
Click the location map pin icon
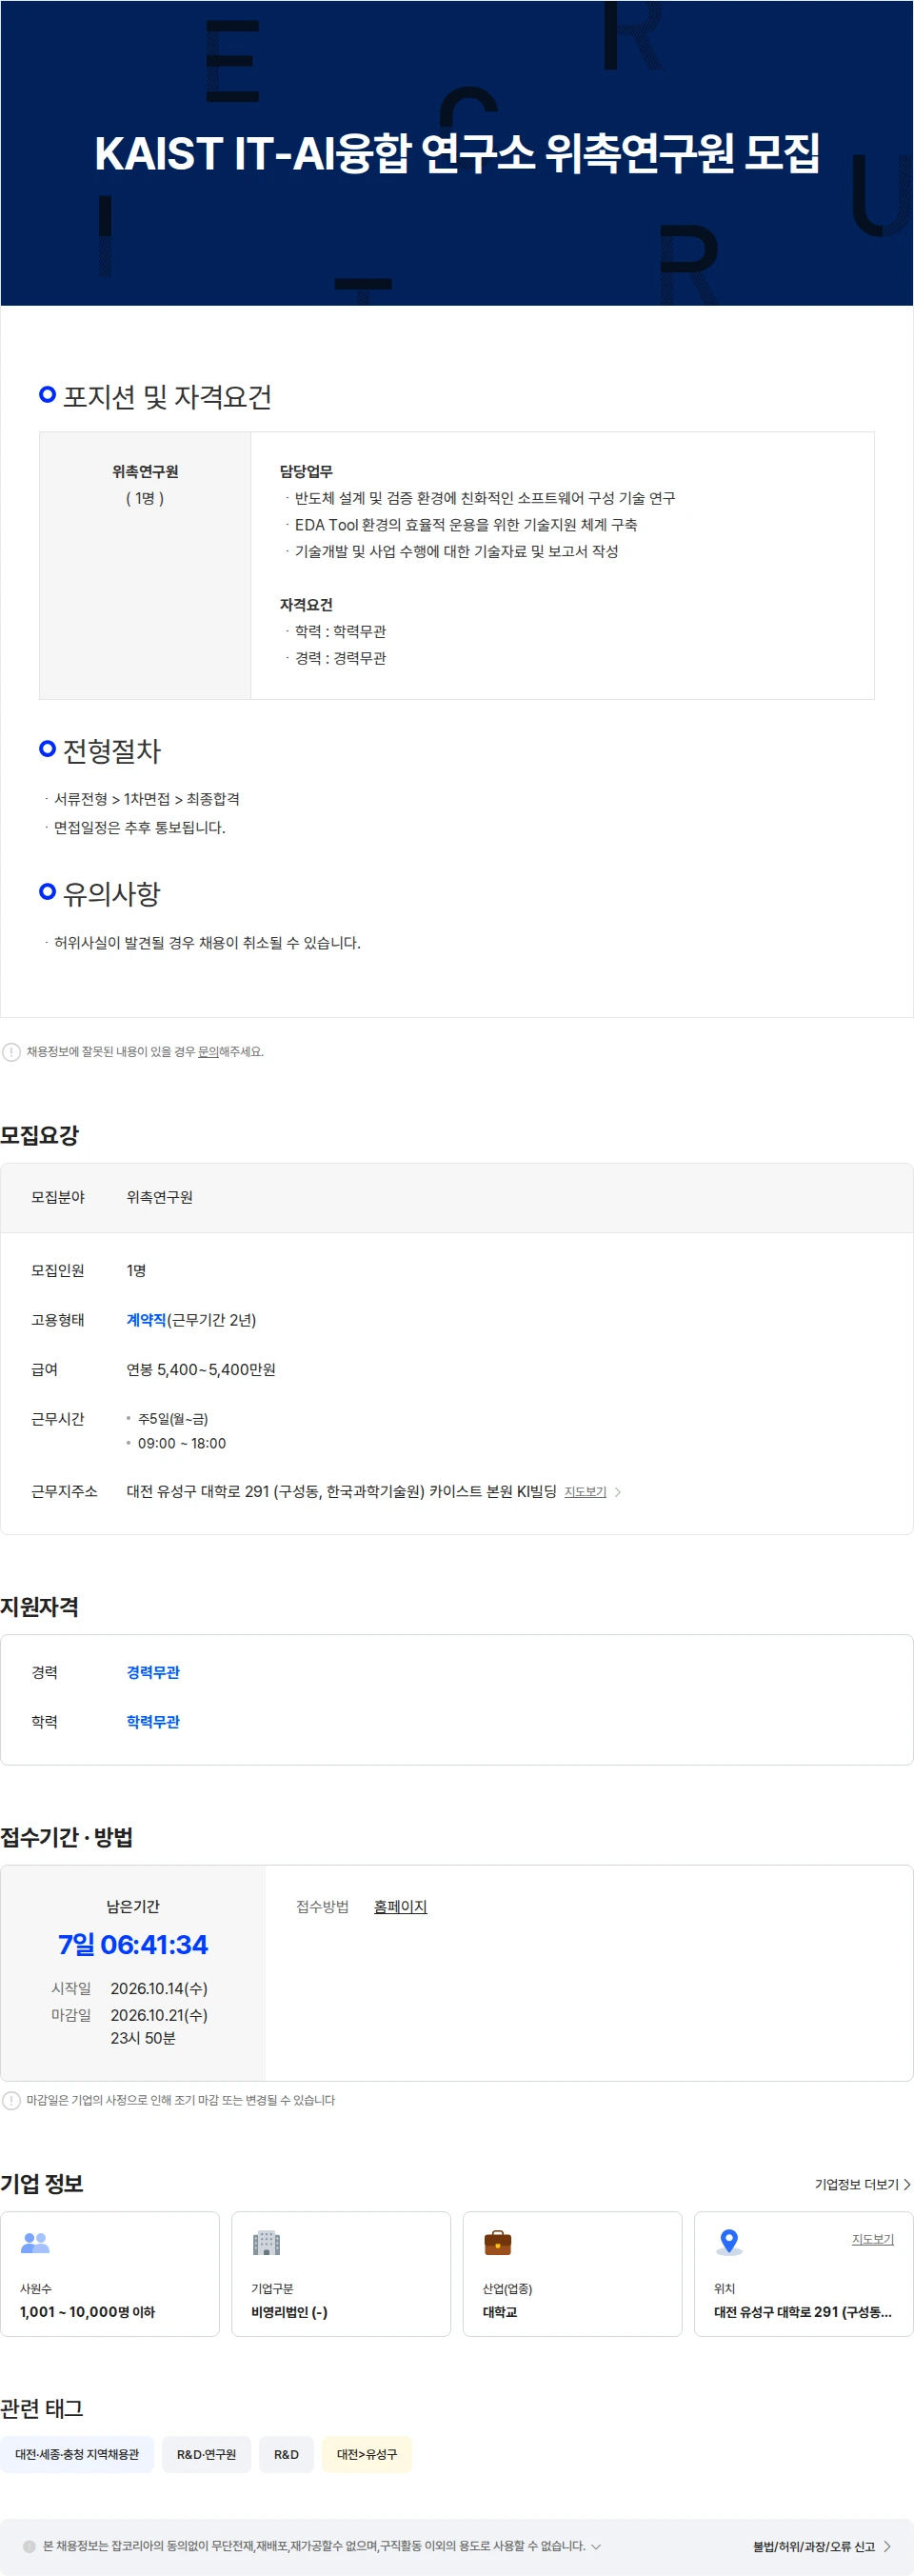729,2243
